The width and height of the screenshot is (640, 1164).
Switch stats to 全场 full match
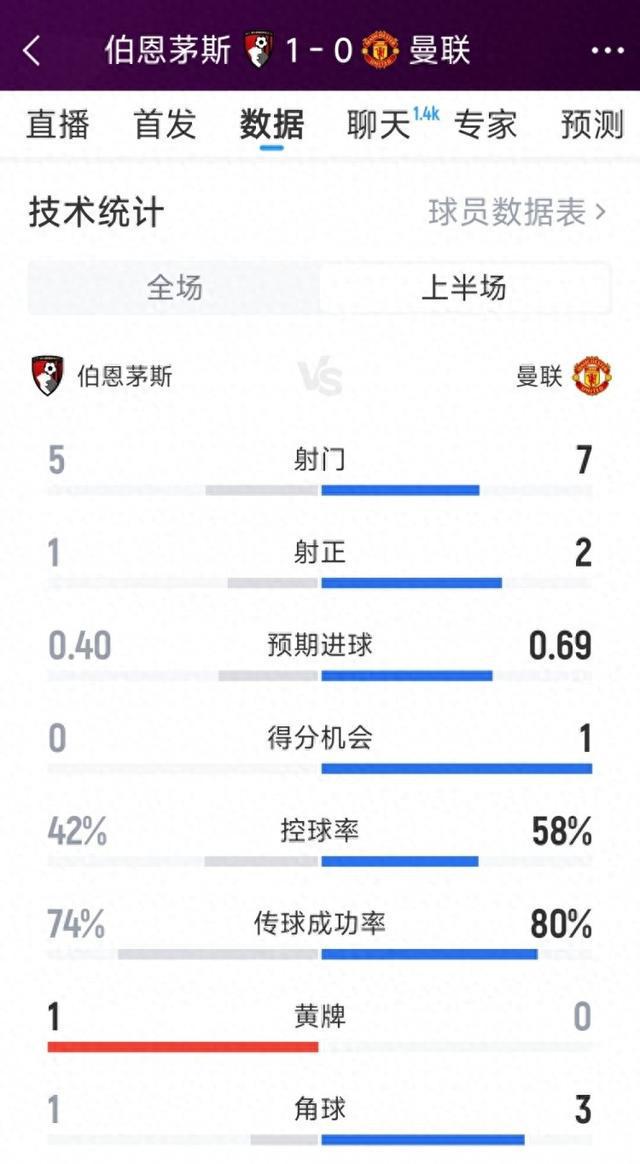coord(174,288)
